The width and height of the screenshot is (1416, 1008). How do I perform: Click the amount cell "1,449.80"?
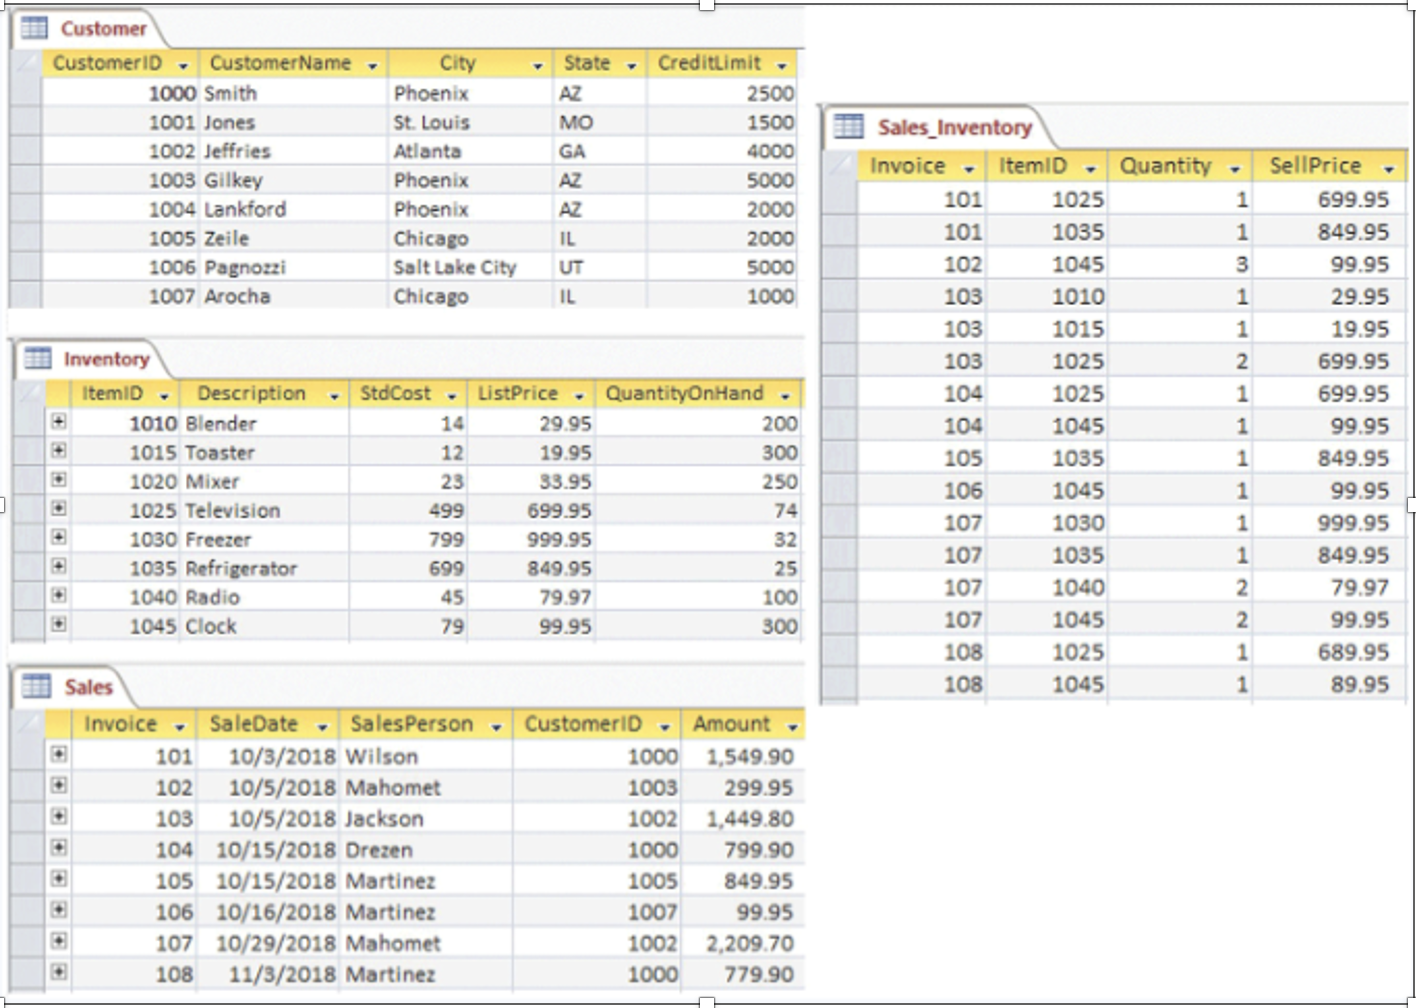(x=742, y=818)
